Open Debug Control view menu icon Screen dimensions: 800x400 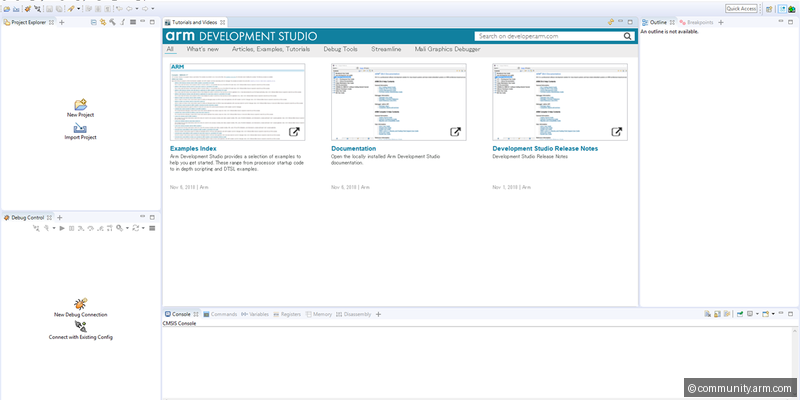coord(152,228)
